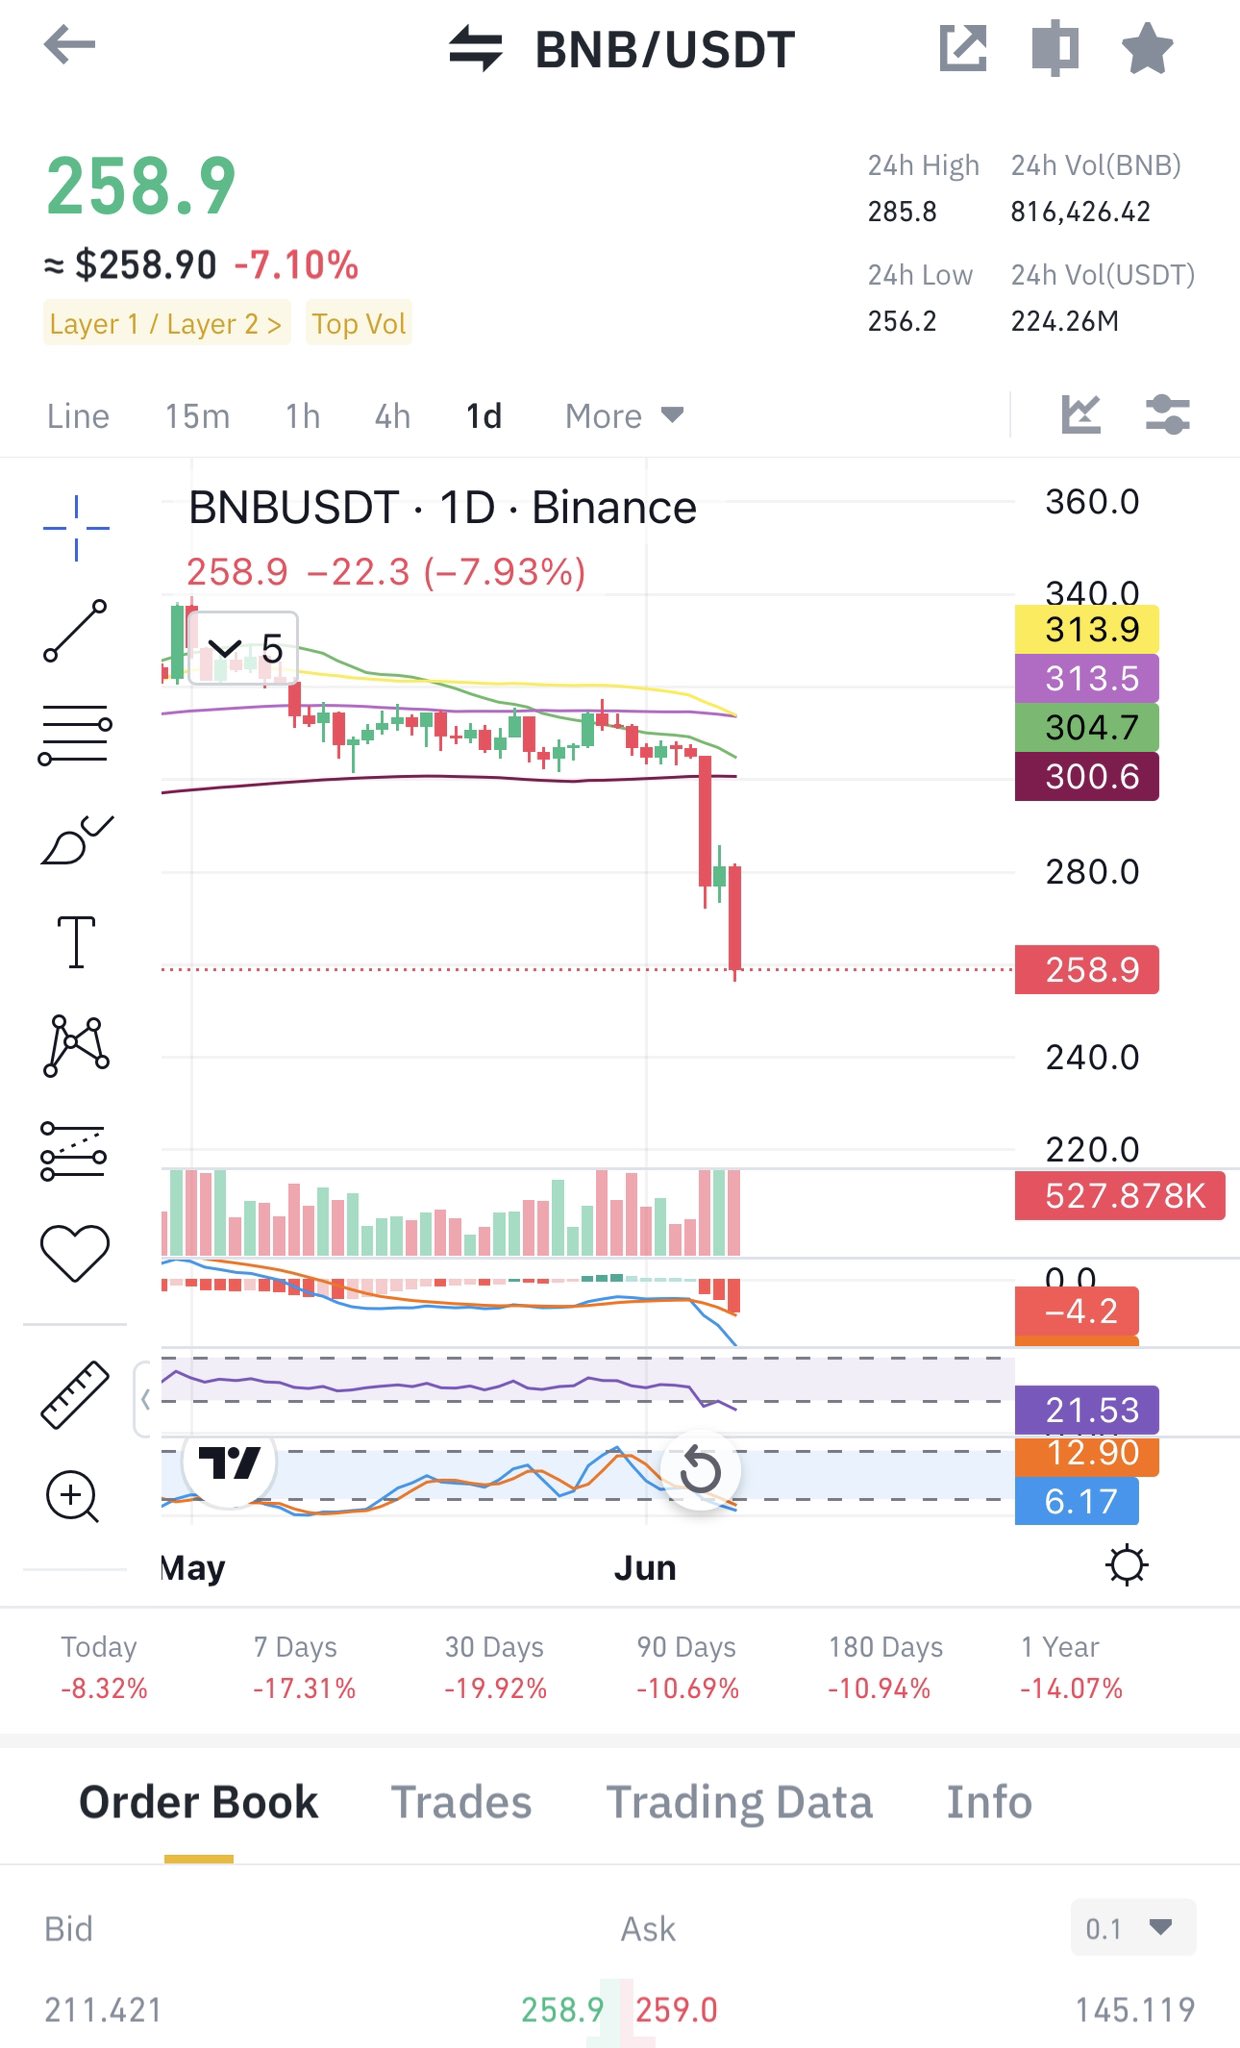
Task: Tap the Top Vol tag
Action: tap(359, 323)
